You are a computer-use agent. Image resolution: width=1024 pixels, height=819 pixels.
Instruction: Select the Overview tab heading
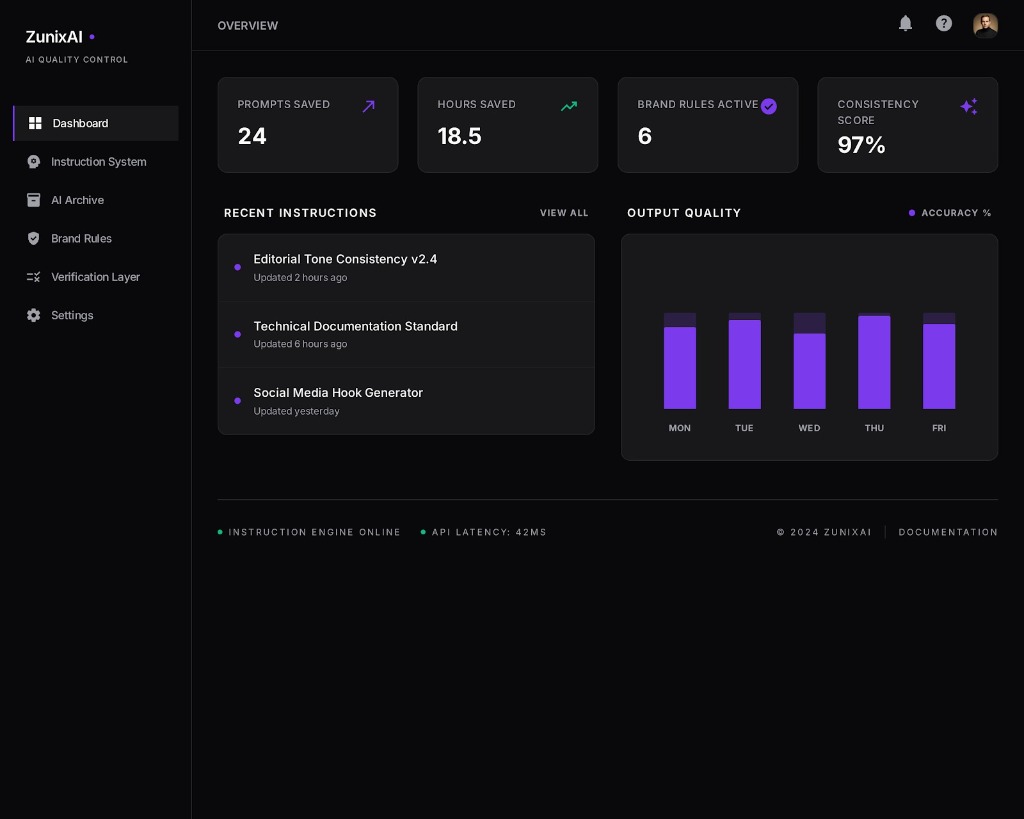[x=248, y=25]
